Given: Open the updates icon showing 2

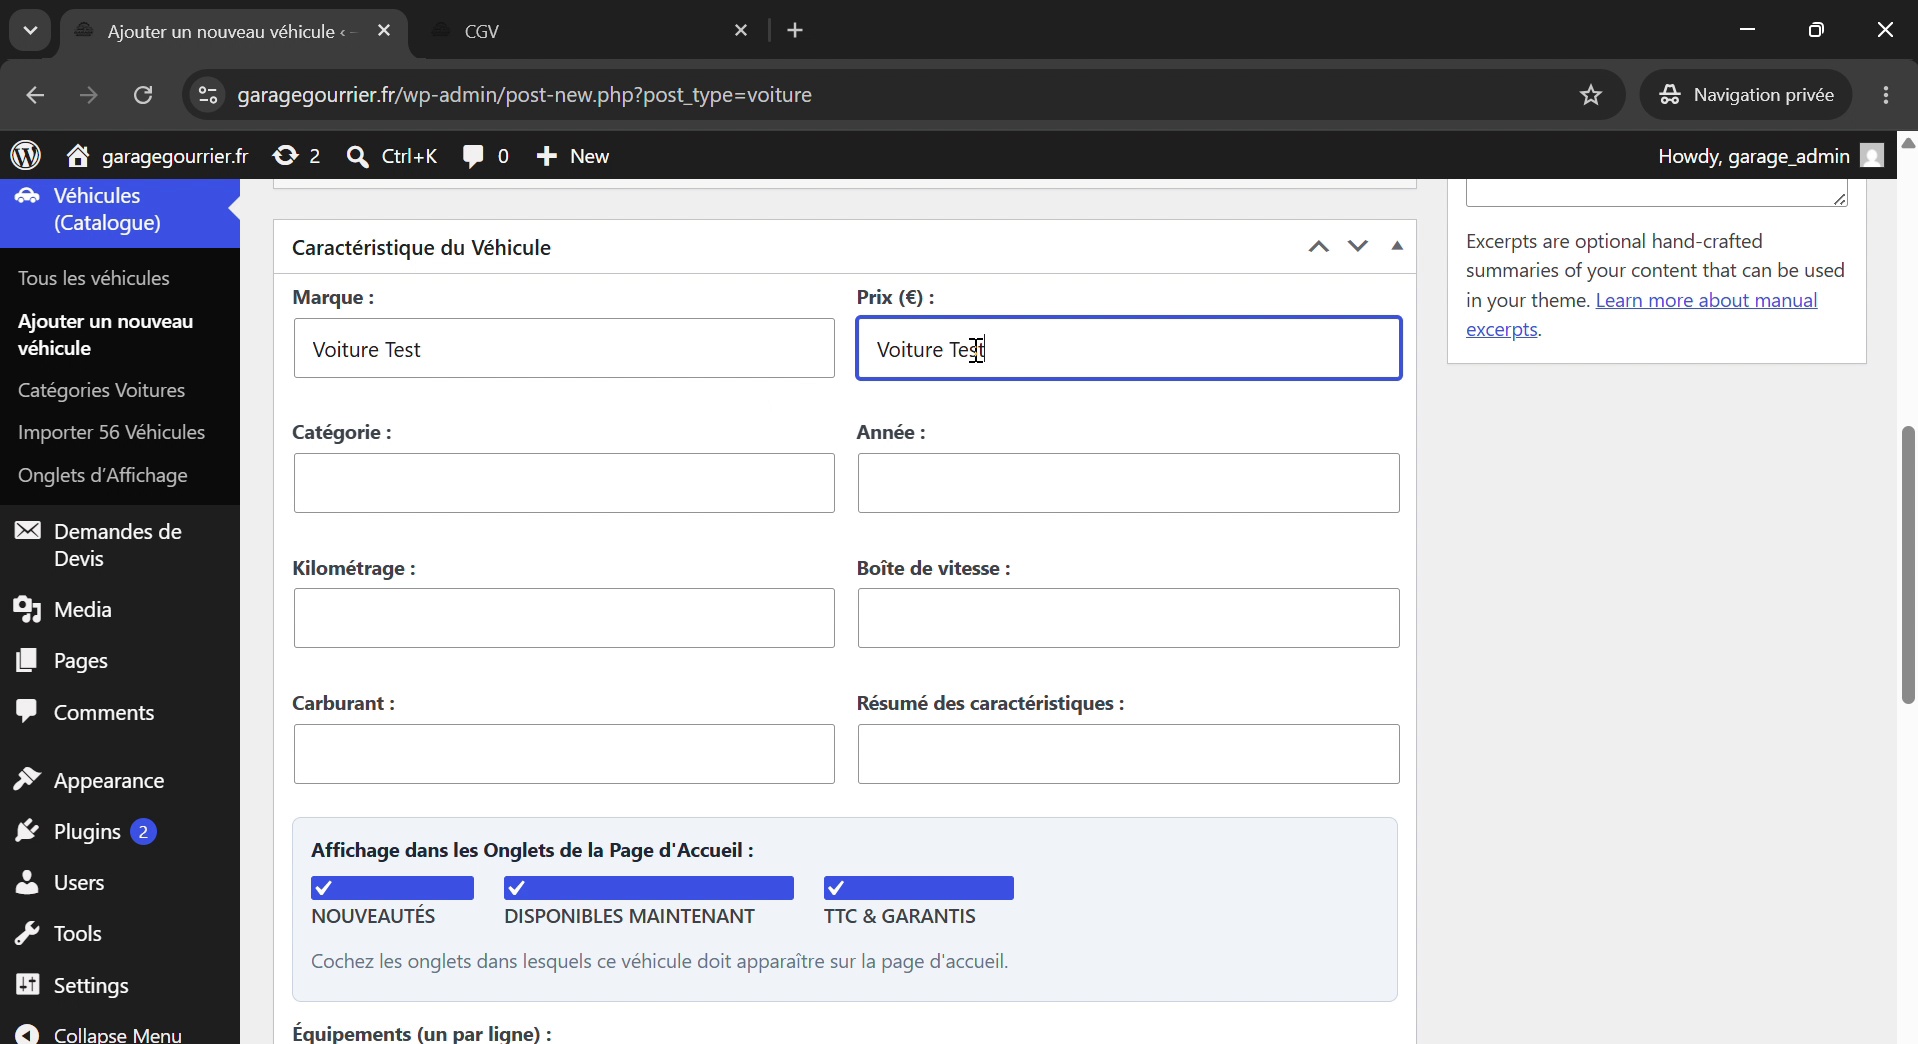Looking at the screenshot, I should click(297, 156).
